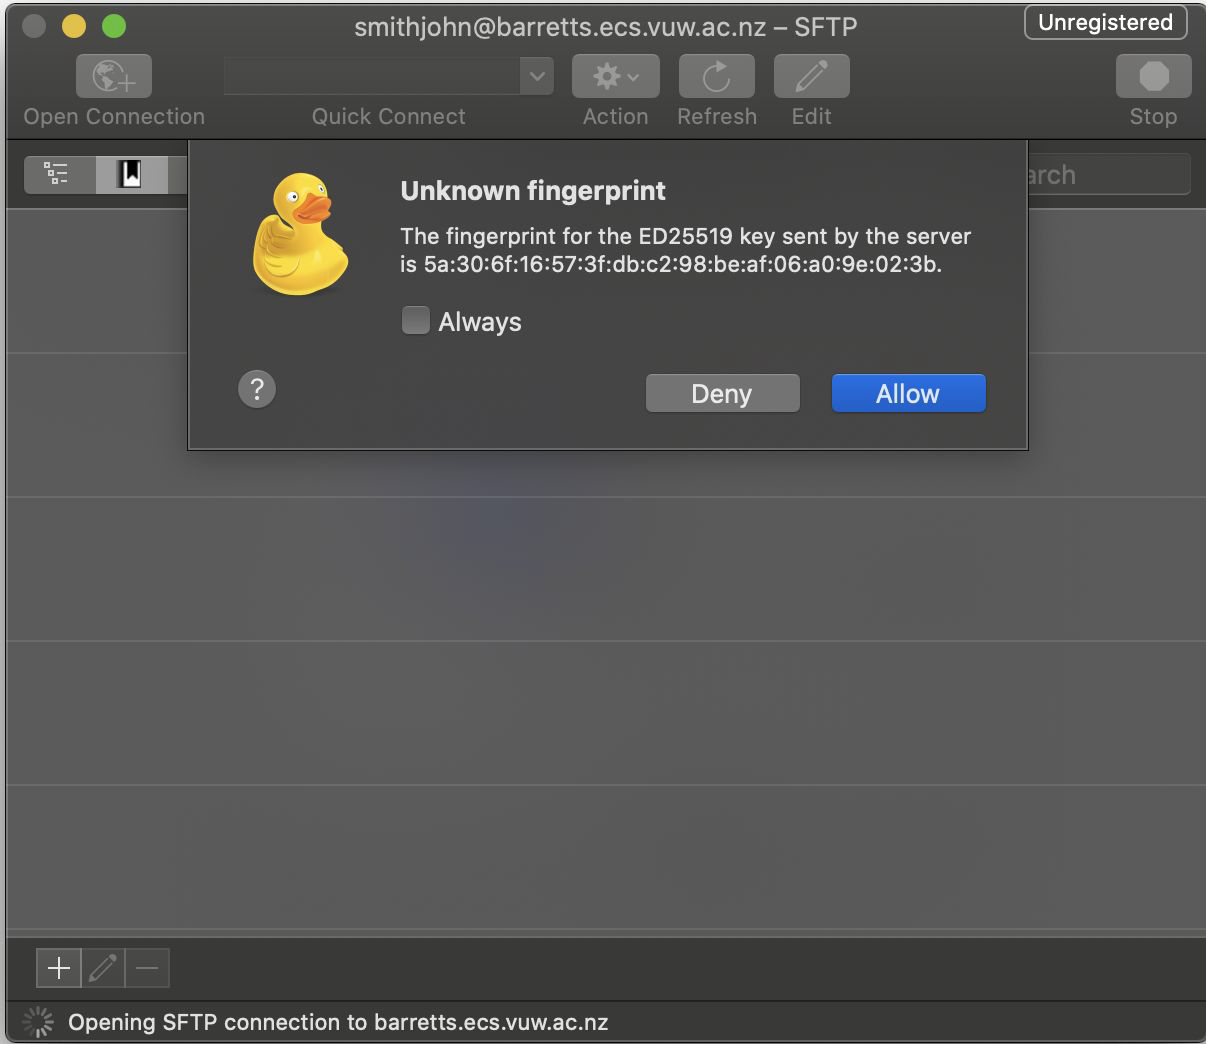Open the Action gear menu
The height and width of the screenshot is (1044, 1206).
615,77
